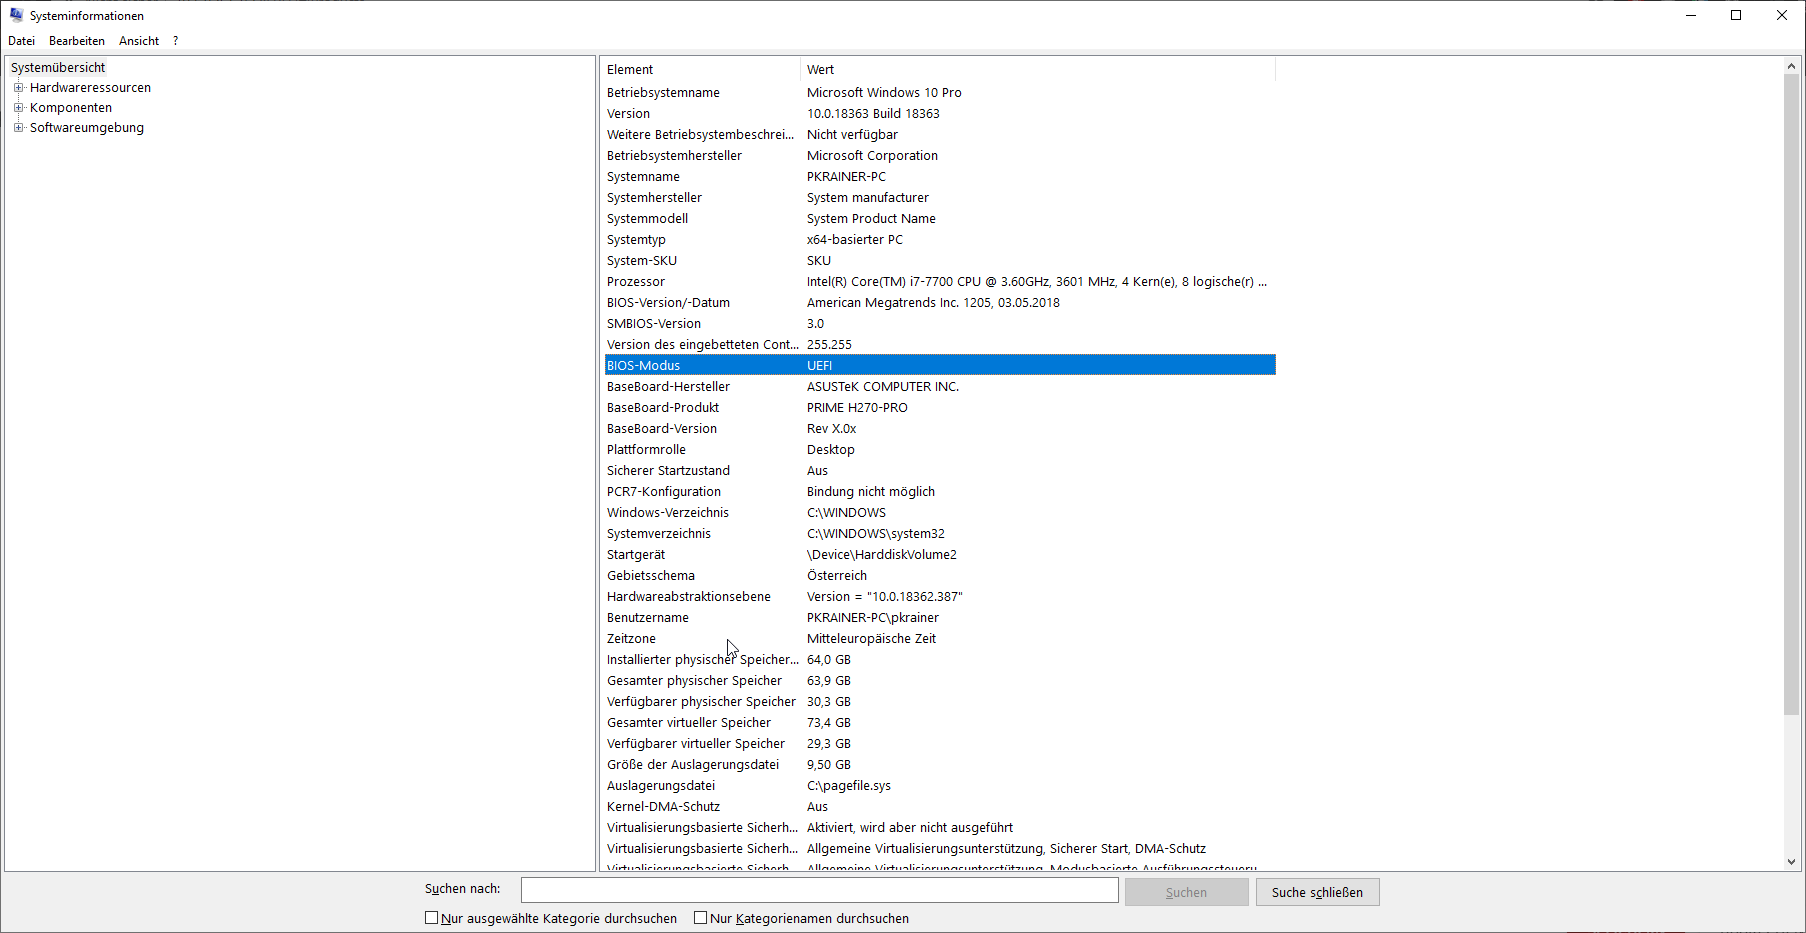The height and width of the screenshot is (933, 1806).
Task: Select the Windows-Verzeichnis row
Action: pyautogui.click(x=940, y=513)
